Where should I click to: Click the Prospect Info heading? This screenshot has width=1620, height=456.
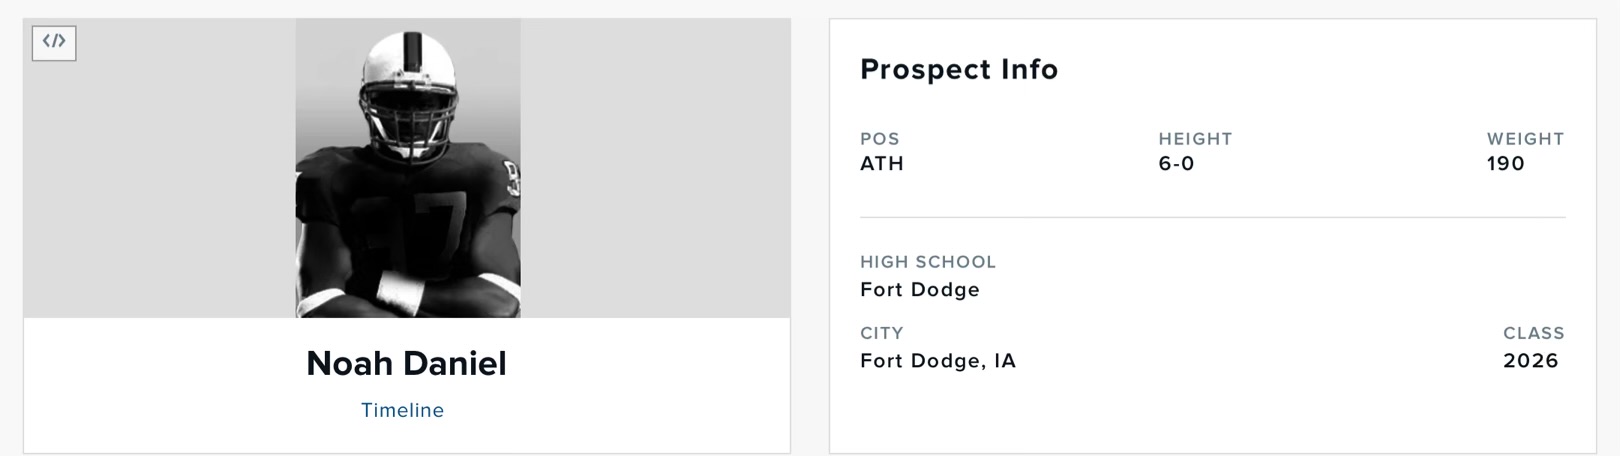[959, 69]
